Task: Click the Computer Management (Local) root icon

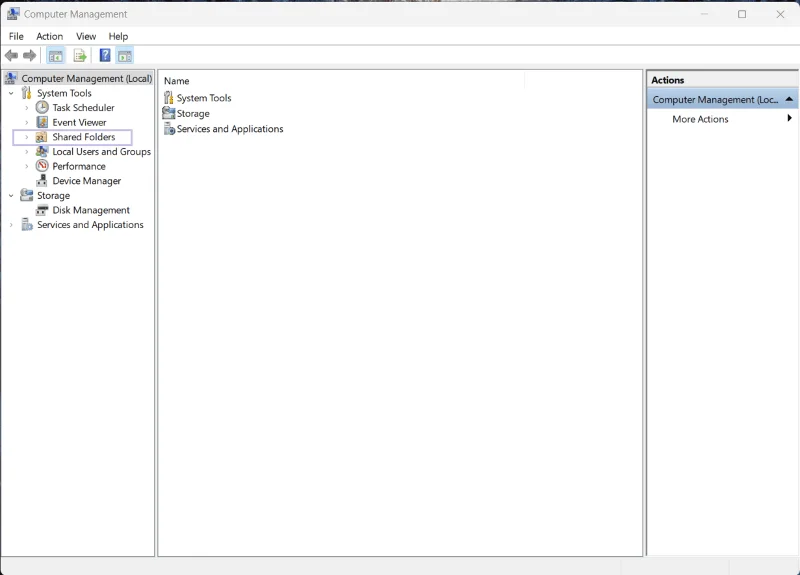Action: (x=11, y=78)
